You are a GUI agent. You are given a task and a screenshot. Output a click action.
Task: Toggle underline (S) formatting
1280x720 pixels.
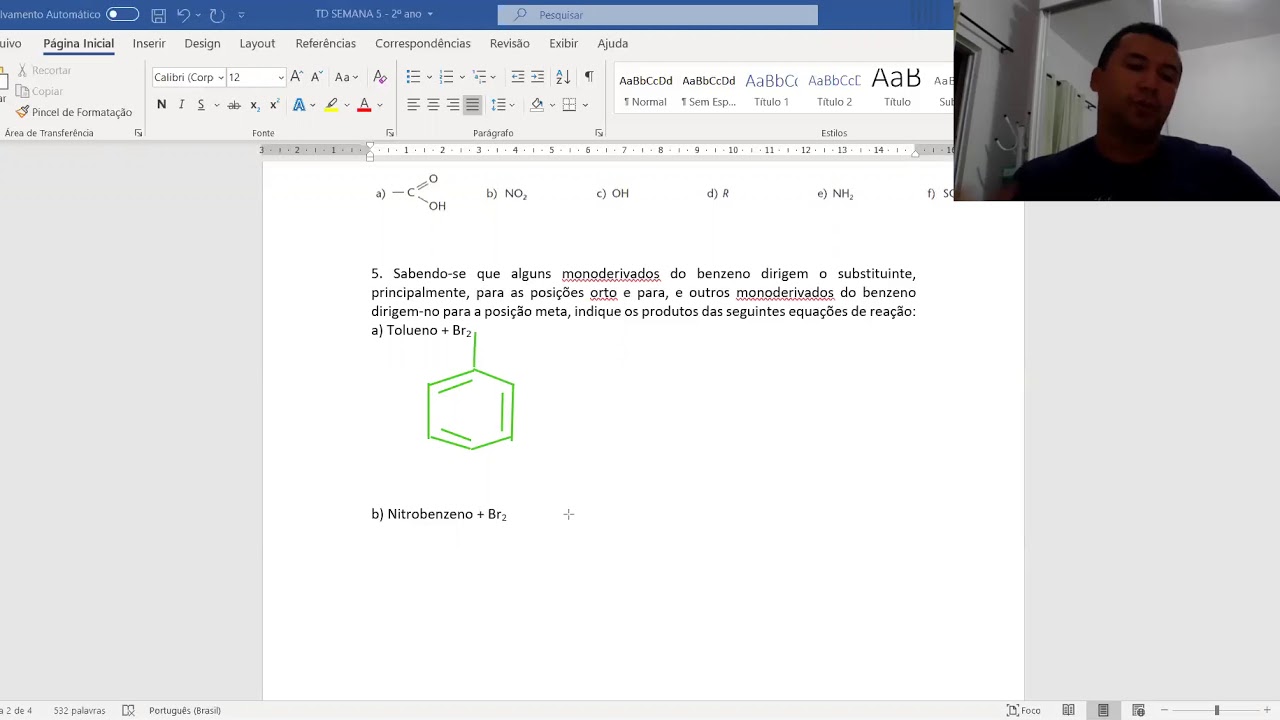[x=201, y=105]
